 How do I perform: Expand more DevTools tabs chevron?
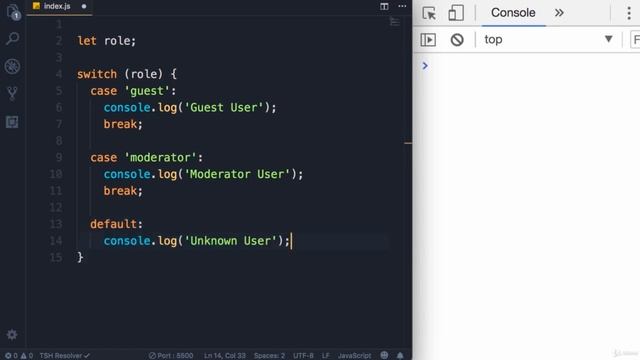point(559,13)
